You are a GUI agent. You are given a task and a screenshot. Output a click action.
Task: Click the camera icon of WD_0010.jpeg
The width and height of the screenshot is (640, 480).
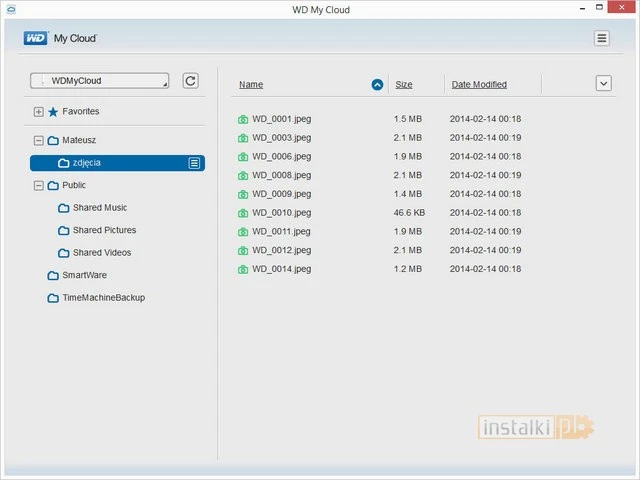click(243, 213)
